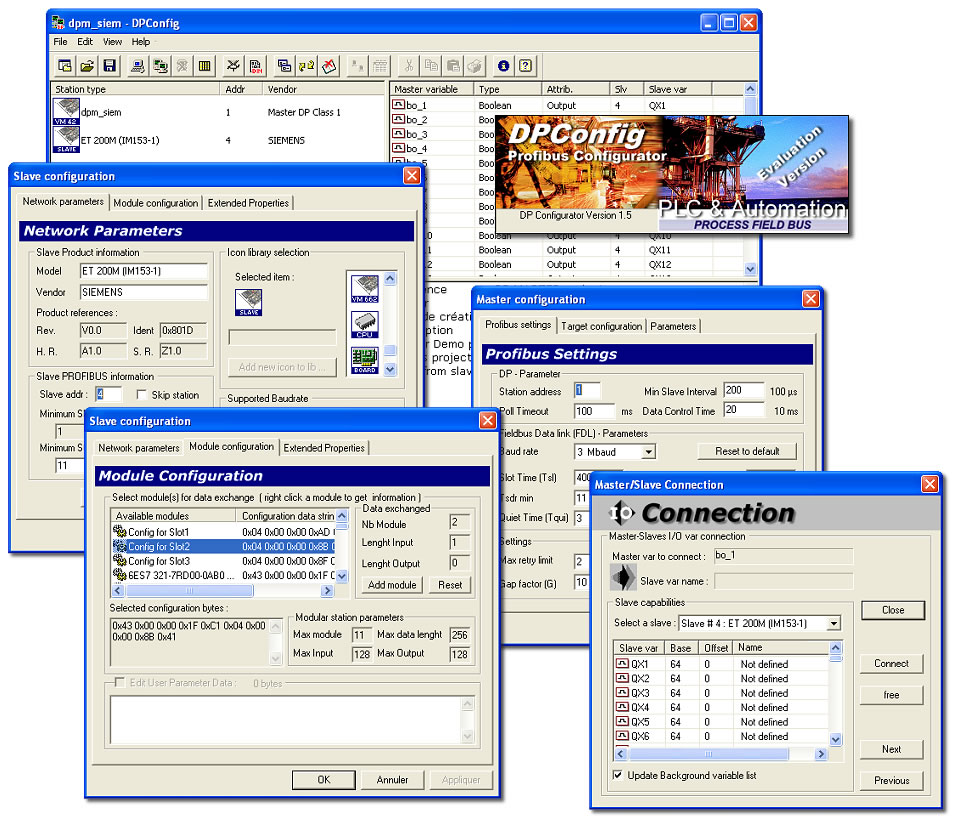Image resolution: width=957 pixels, height=820 pixels.
Task: Click the yellow columns toolbar icon
Action: [204, 66]
